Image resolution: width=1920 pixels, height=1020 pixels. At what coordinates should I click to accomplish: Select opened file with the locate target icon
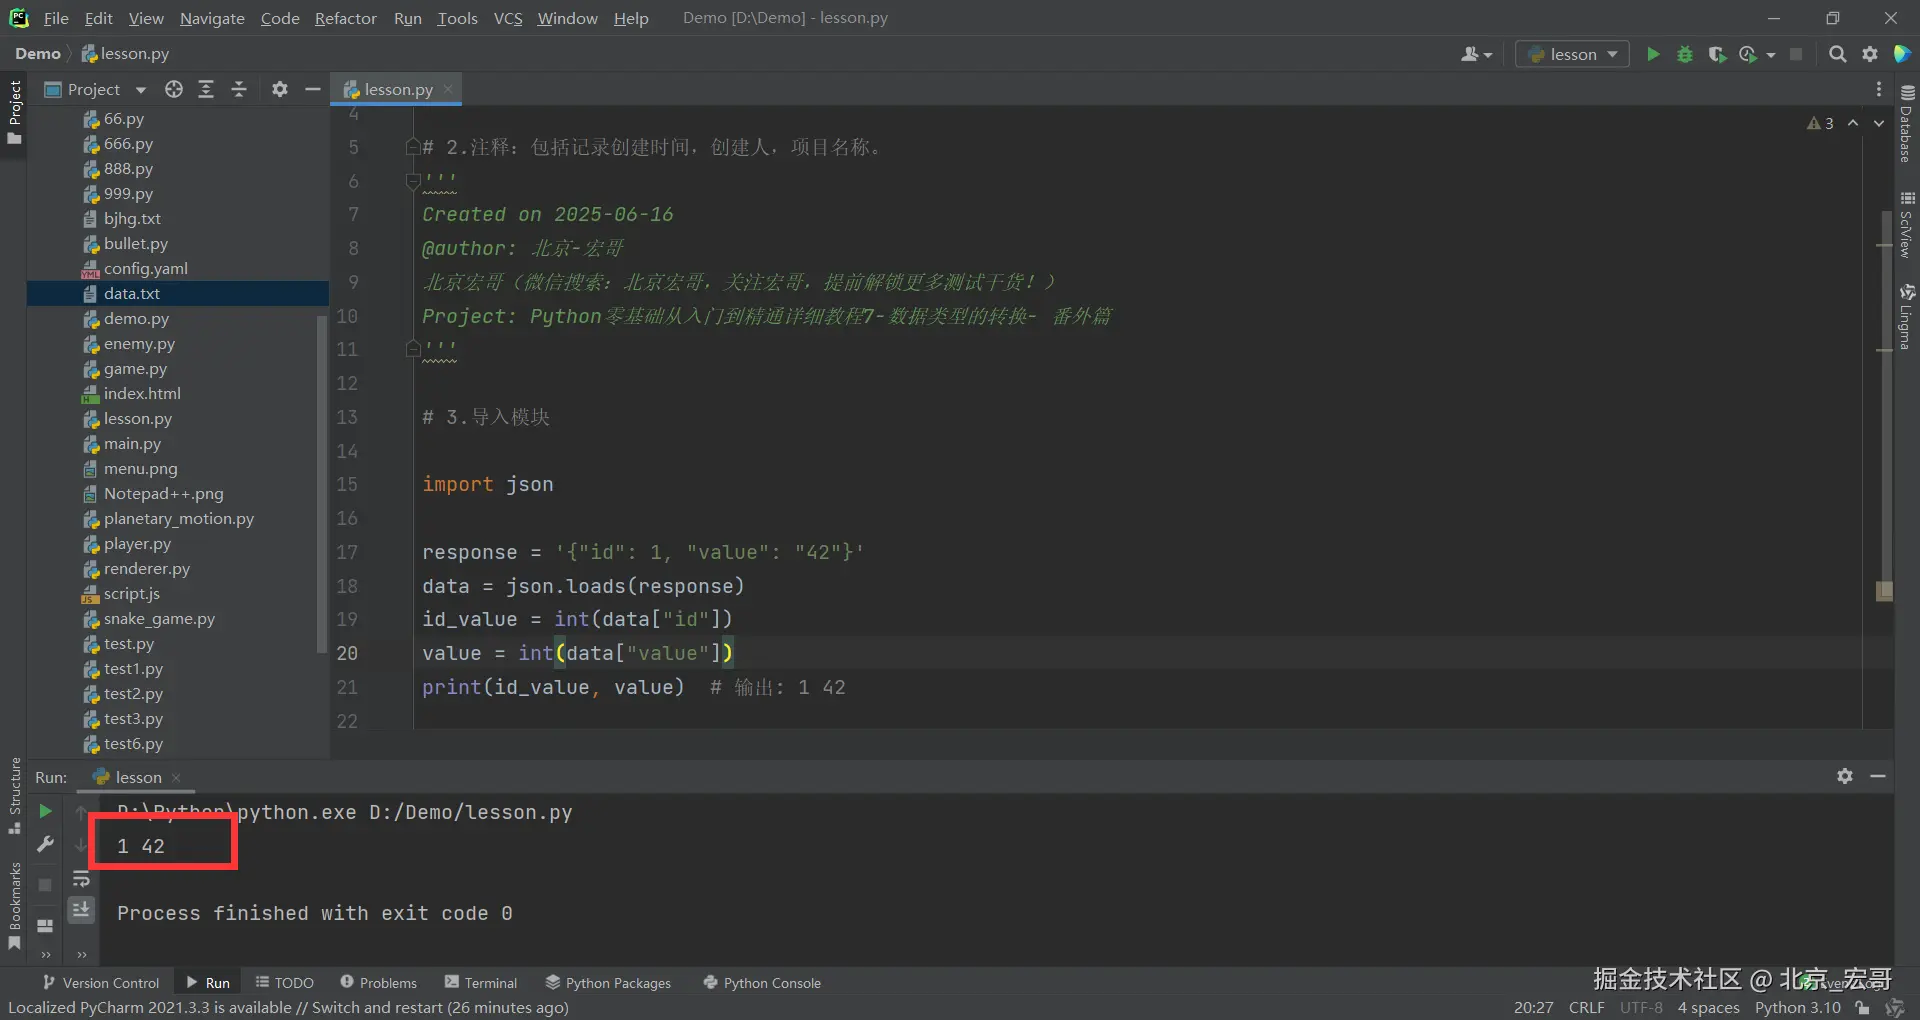pos(174,89)
